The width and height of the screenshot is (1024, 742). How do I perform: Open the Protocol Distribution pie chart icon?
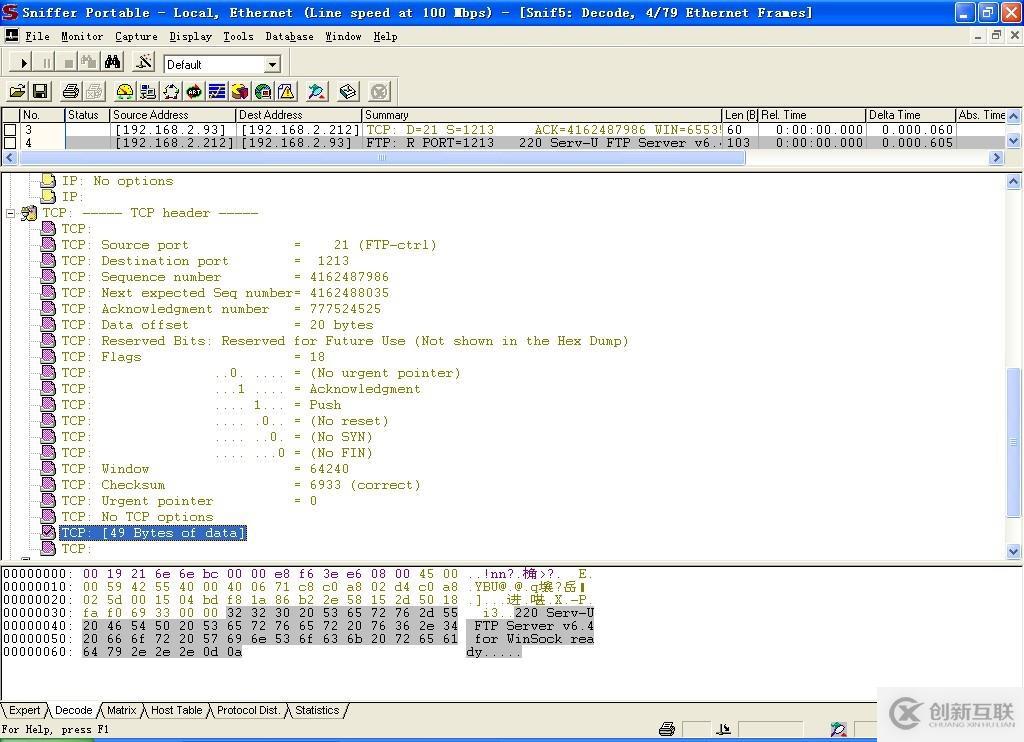[x=240, y=92]
